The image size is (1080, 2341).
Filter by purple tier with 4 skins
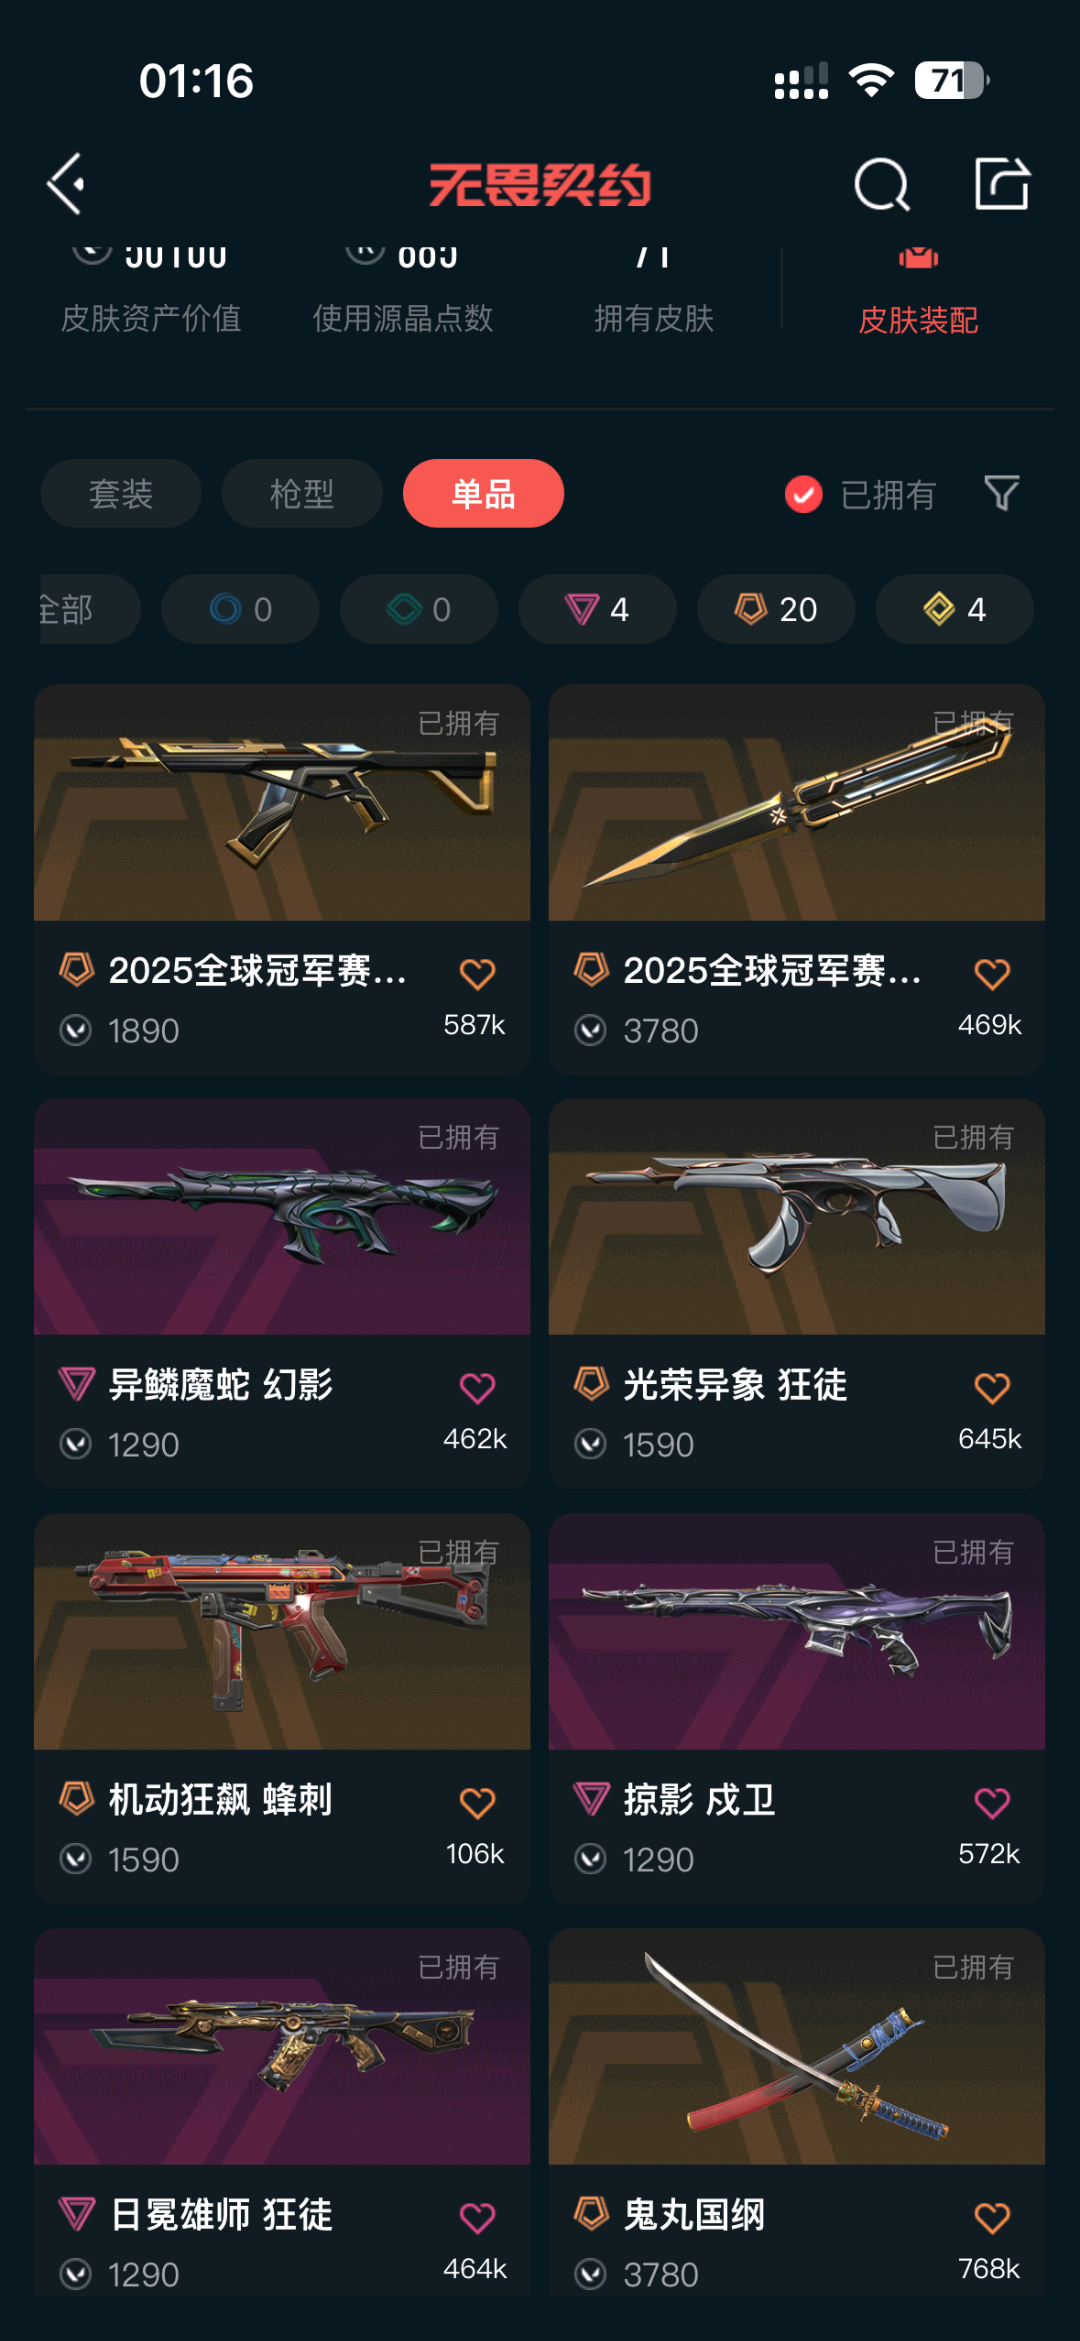click(597, 609)
